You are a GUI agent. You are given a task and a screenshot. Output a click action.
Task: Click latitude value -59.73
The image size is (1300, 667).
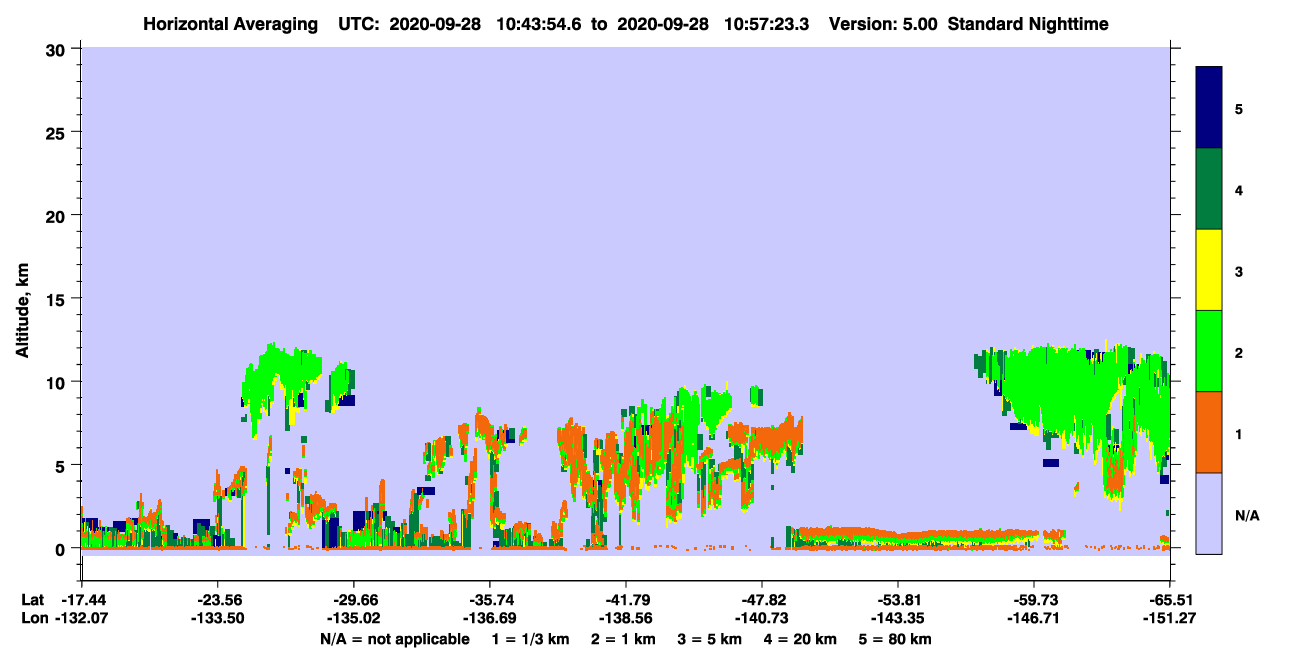click(x=1034, y=600)
